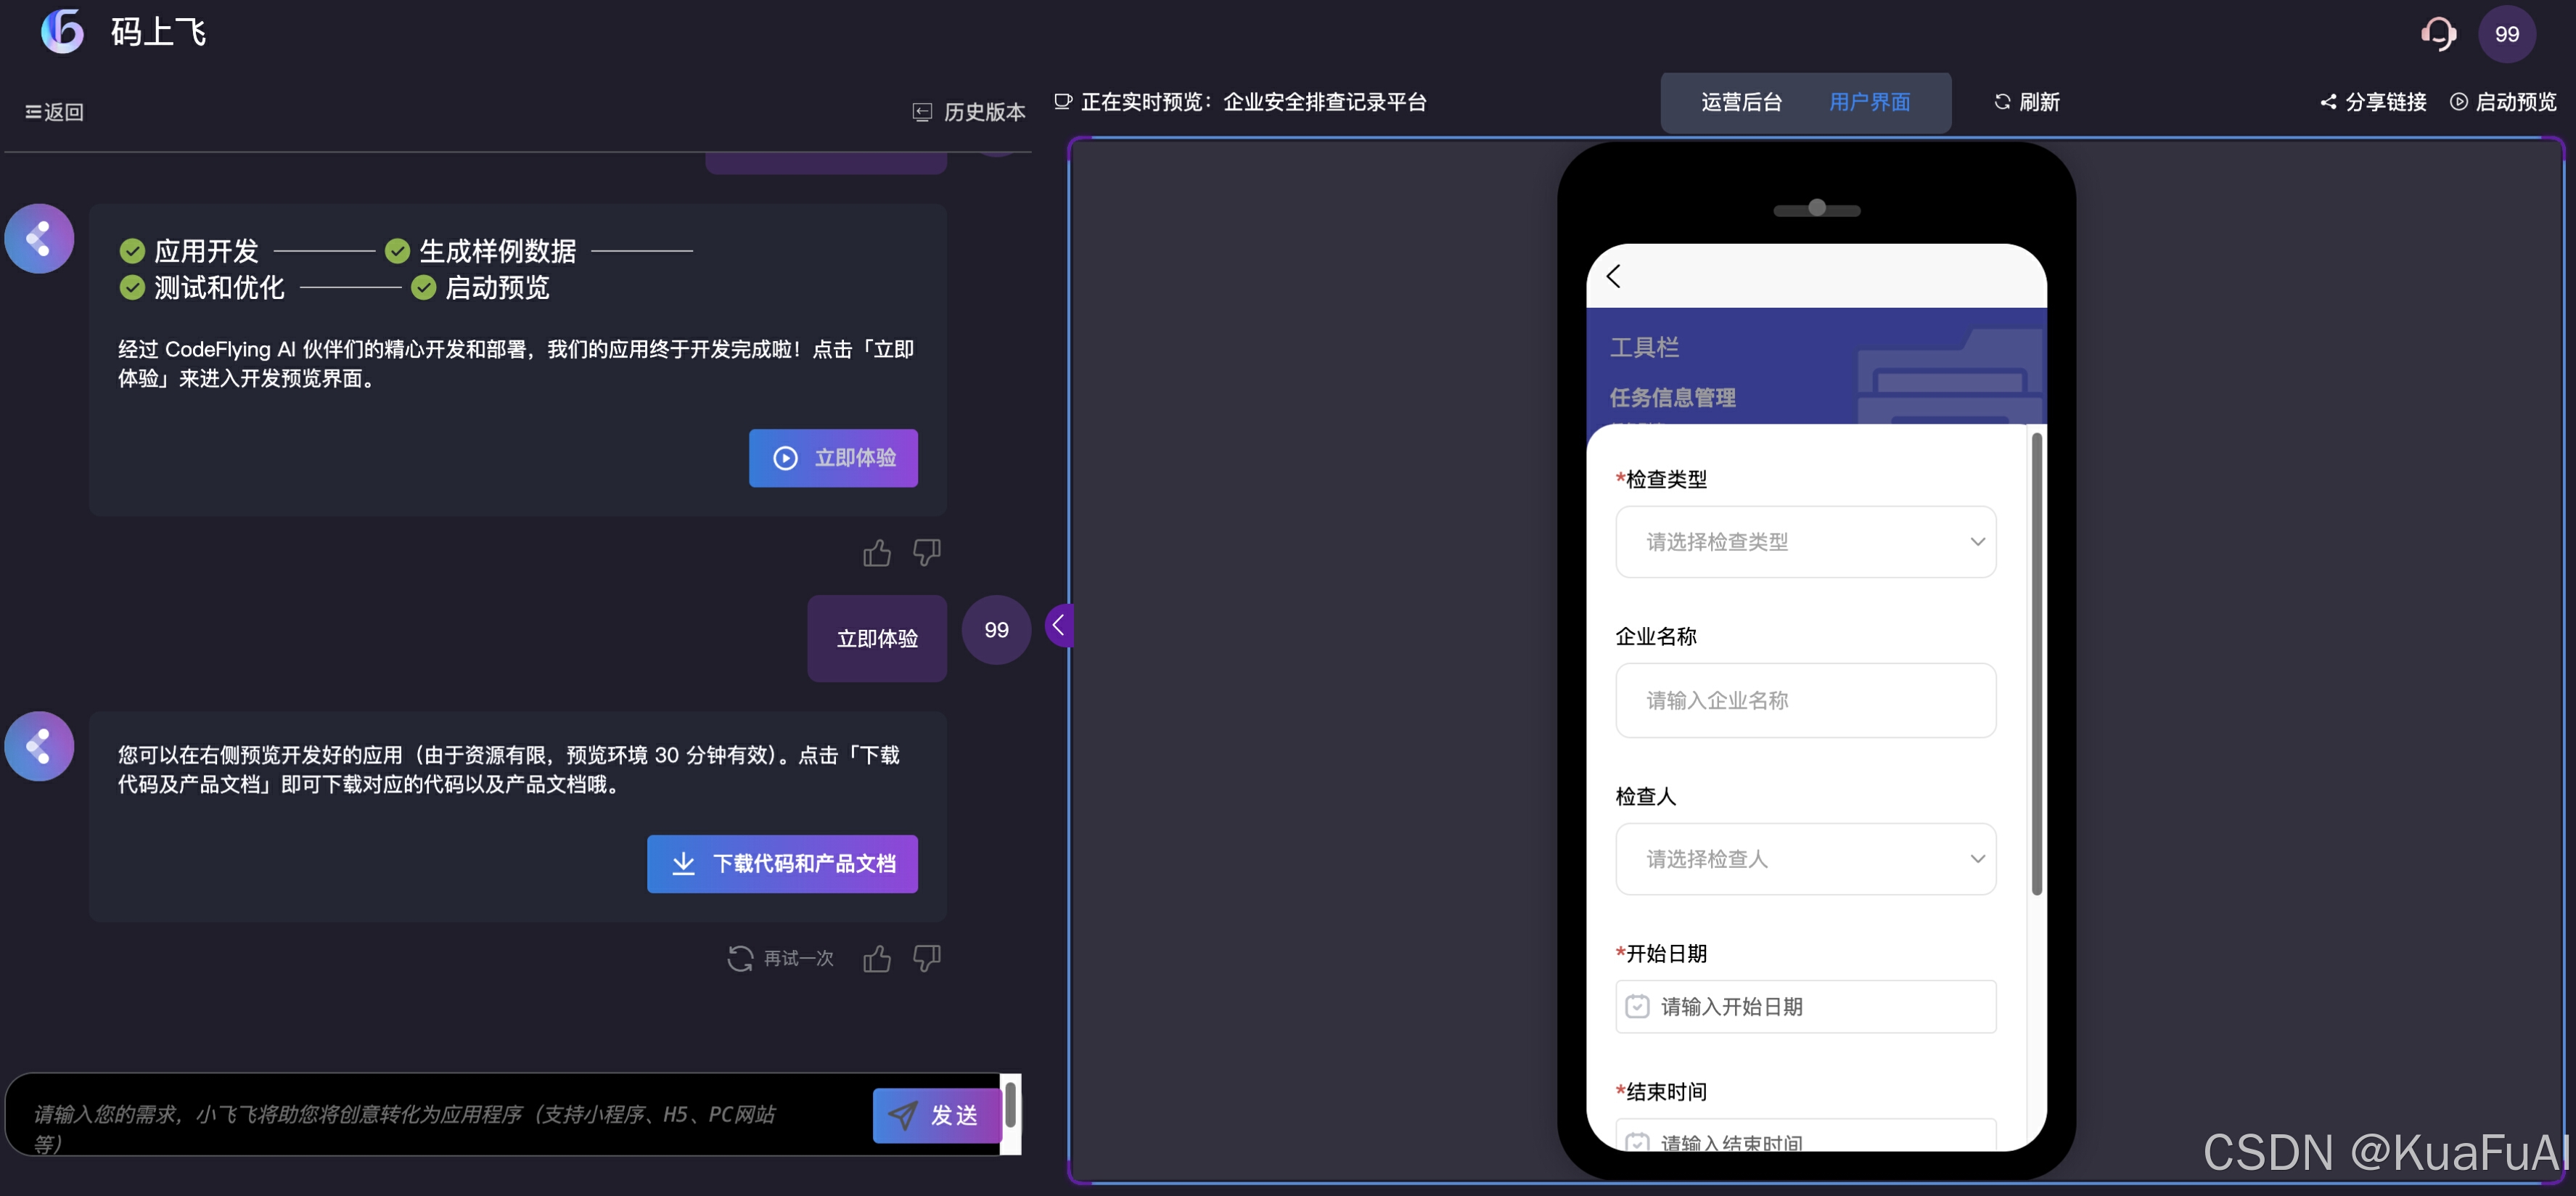This screenshot has height=1196, width=2576.
Task: Switch to the 运营后台 tab
Action: click(1741, 102)
